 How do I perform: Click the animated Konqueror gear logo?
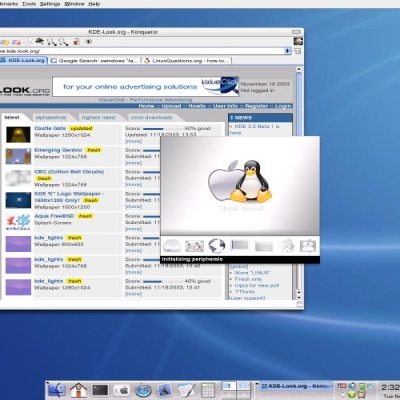(x=298, y=41)
